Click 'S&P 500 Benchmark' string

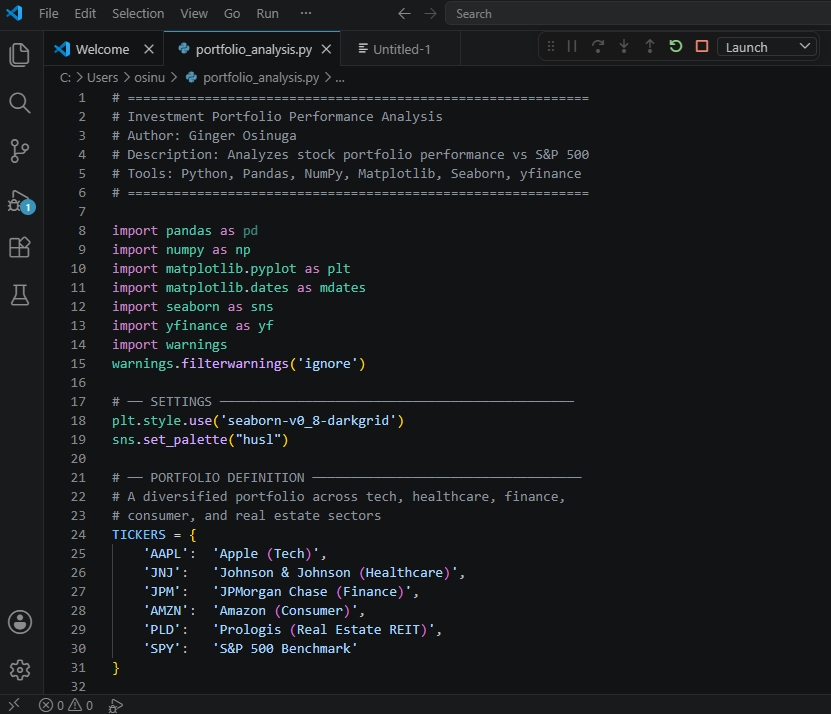(285, 649)
